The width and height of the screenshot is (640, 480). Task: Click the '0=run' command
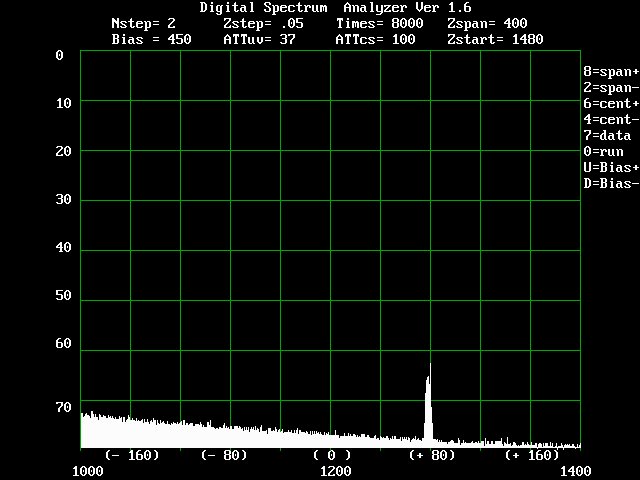point(603,151)
